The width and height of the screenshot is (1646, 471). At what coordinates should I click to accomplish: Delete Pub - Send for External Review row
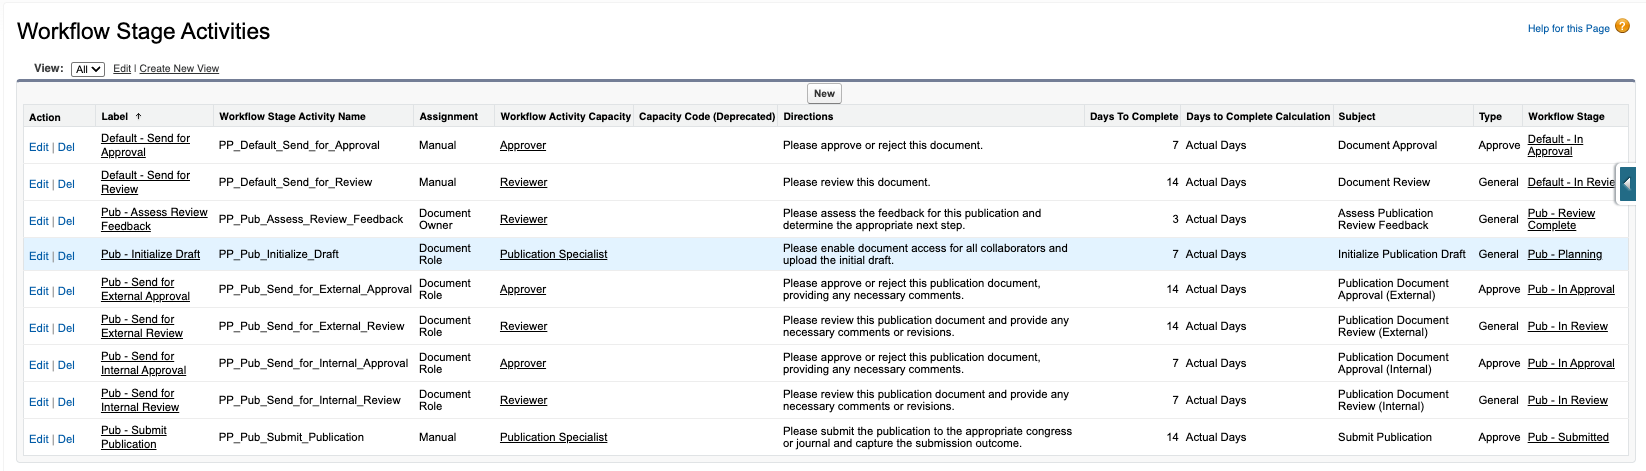[x=66, y=328]
